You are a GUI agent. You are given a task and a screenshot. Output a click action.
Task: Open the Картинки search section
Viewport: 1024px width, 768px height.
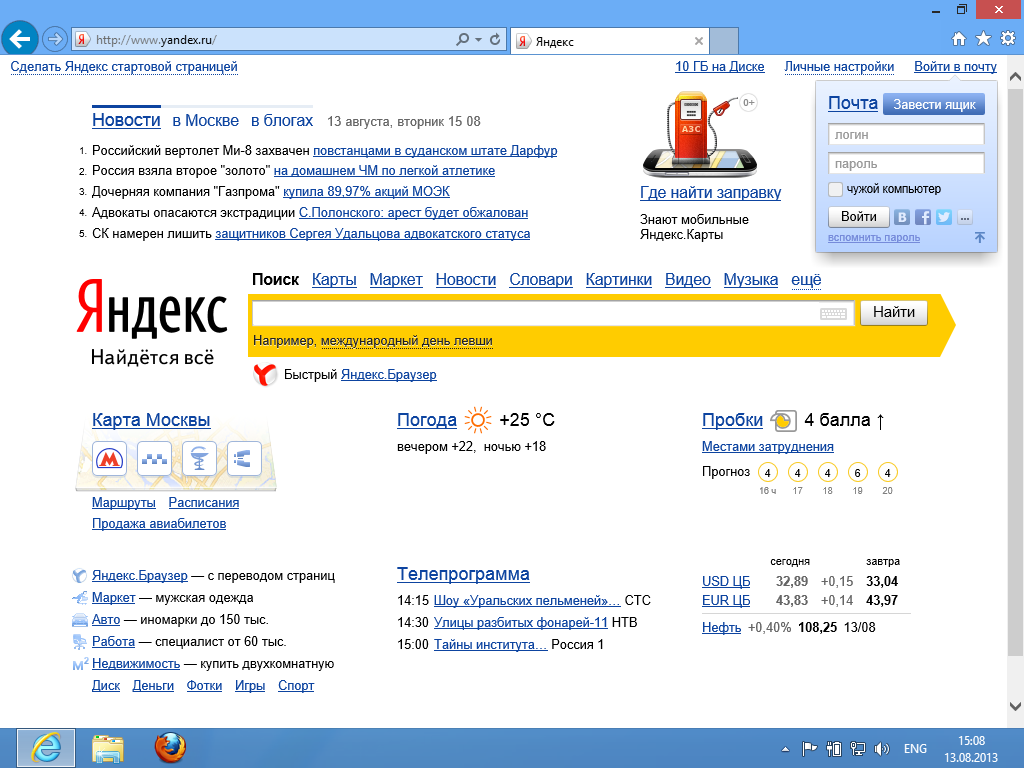click(x=618, y=280)
